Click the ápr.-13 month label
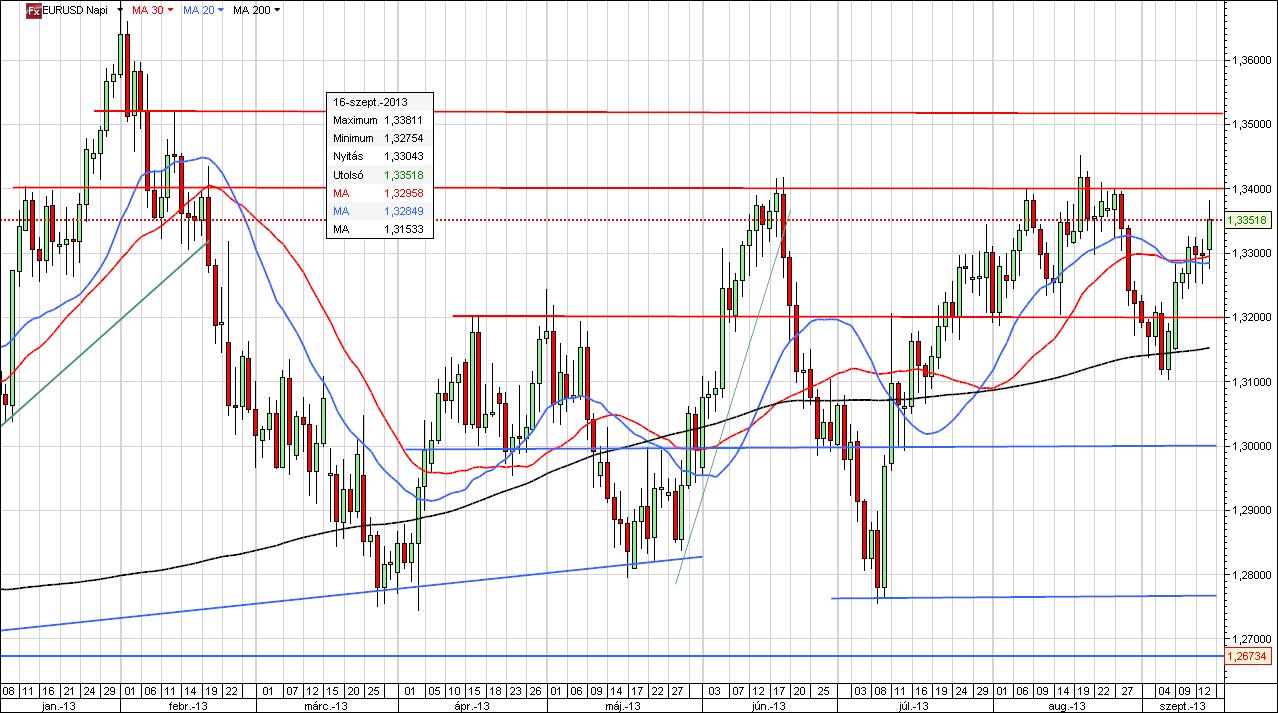 [471, 705]
